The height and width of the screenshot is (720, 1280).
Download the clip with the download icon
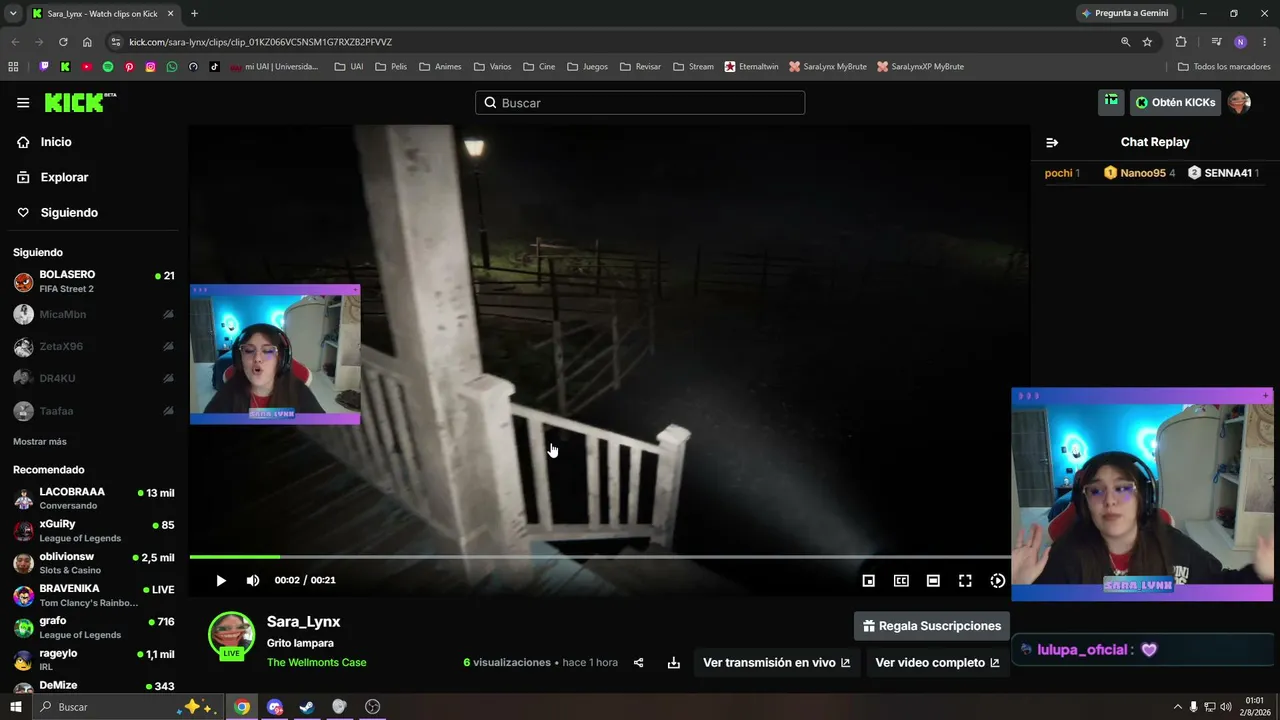(674, 663)
